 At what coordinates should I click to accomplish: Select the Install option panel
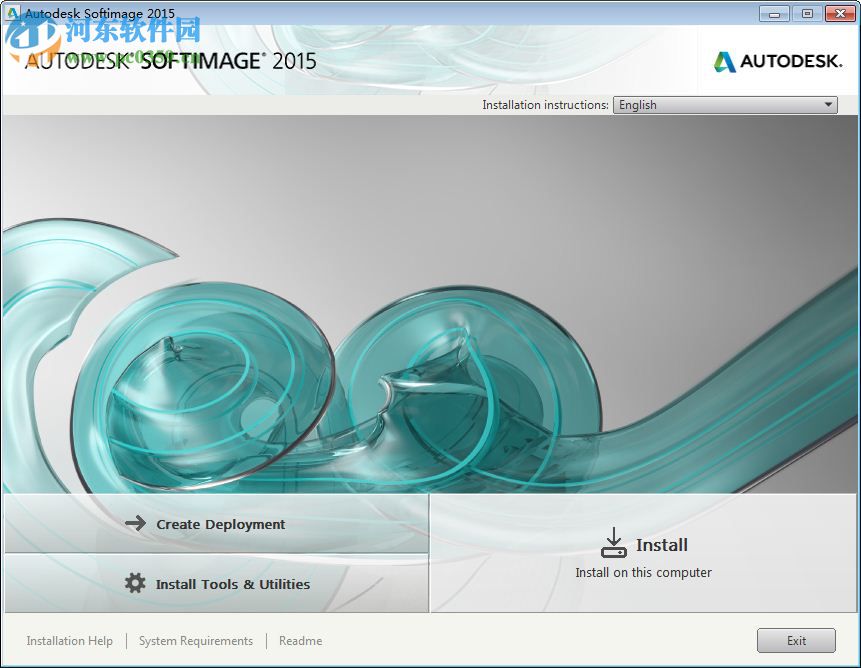[x=643, y=550]
